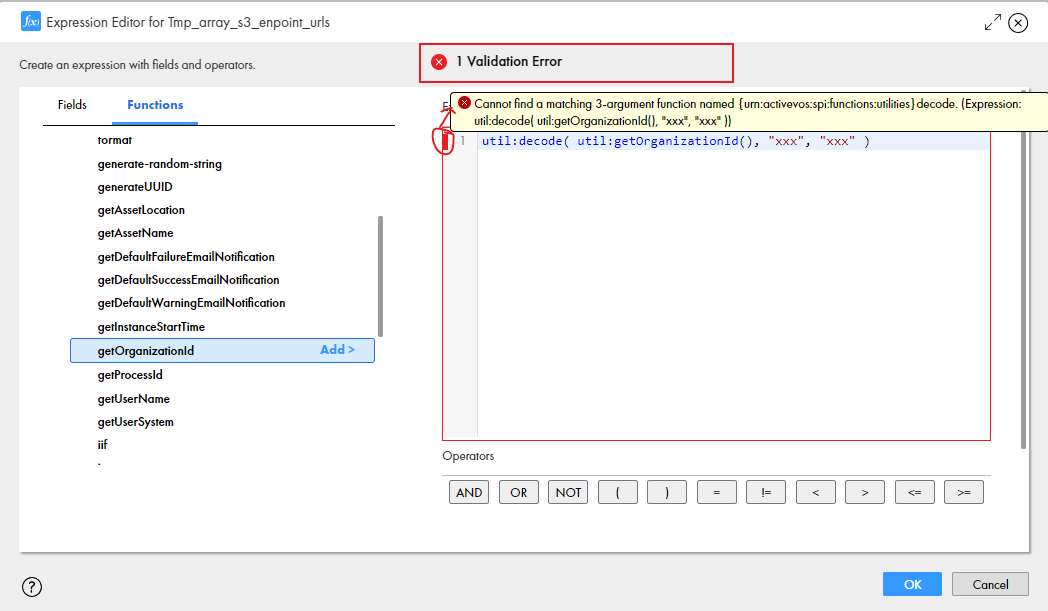Select the iif function
Viewport: 1048px width, 611px height.
pyautogui.click(x=102, y=445)
